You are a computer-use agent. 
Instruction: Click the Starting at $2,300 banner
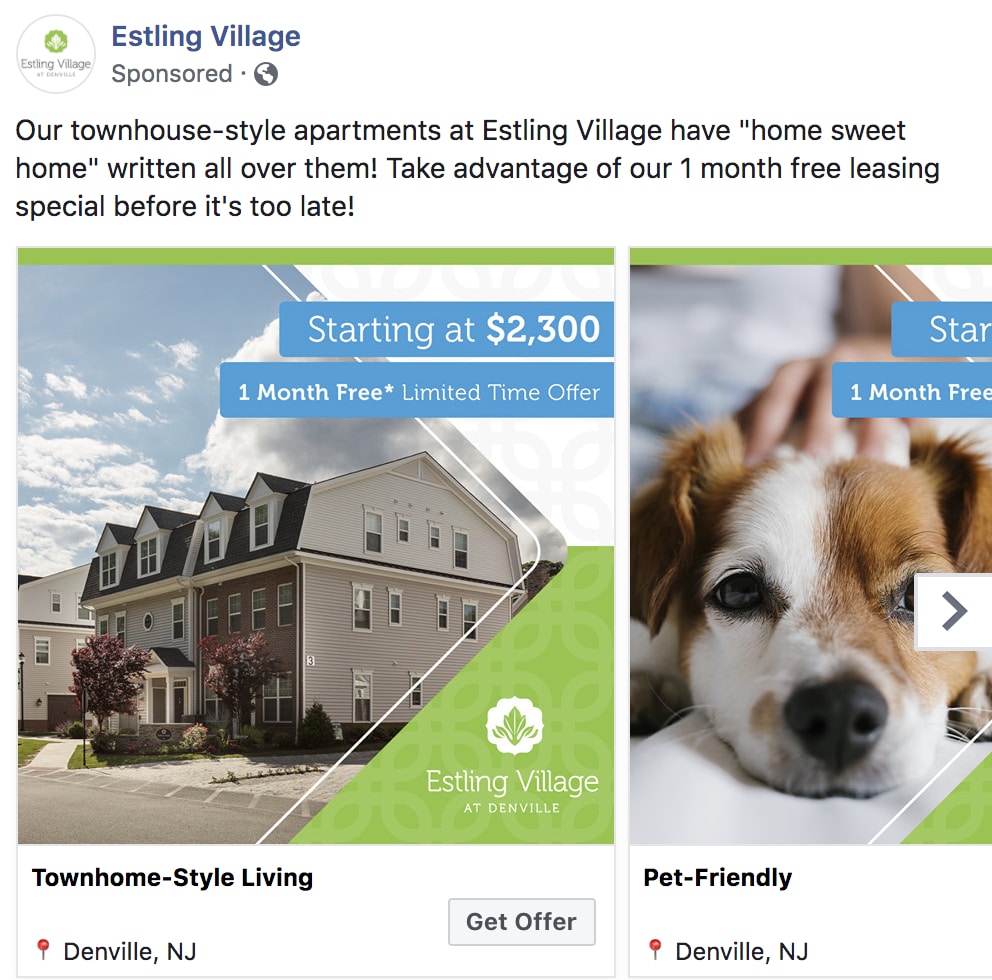point(447,329)
